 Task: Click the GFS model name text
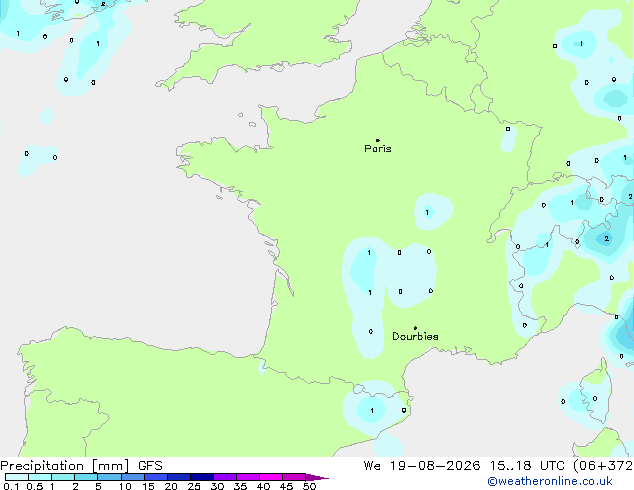pyautogui.click(x=150, y=466)
